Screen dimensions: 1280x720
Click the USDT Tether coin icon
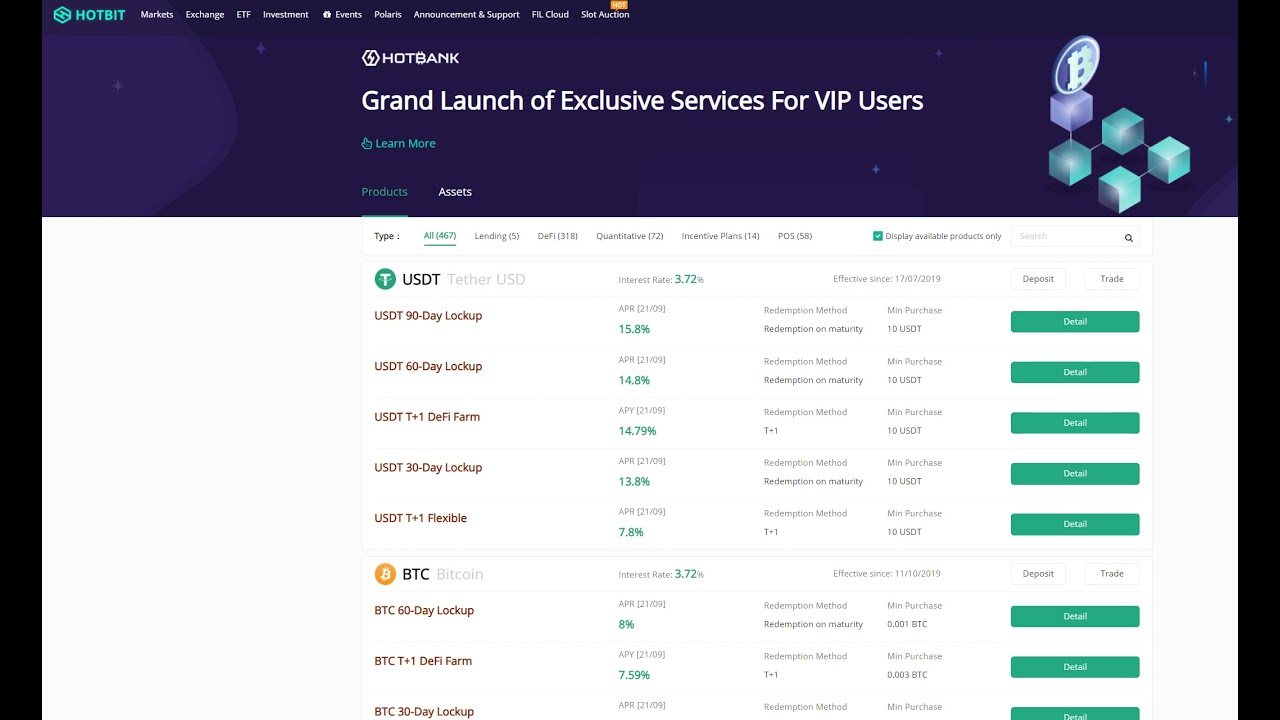coord(385,279)
